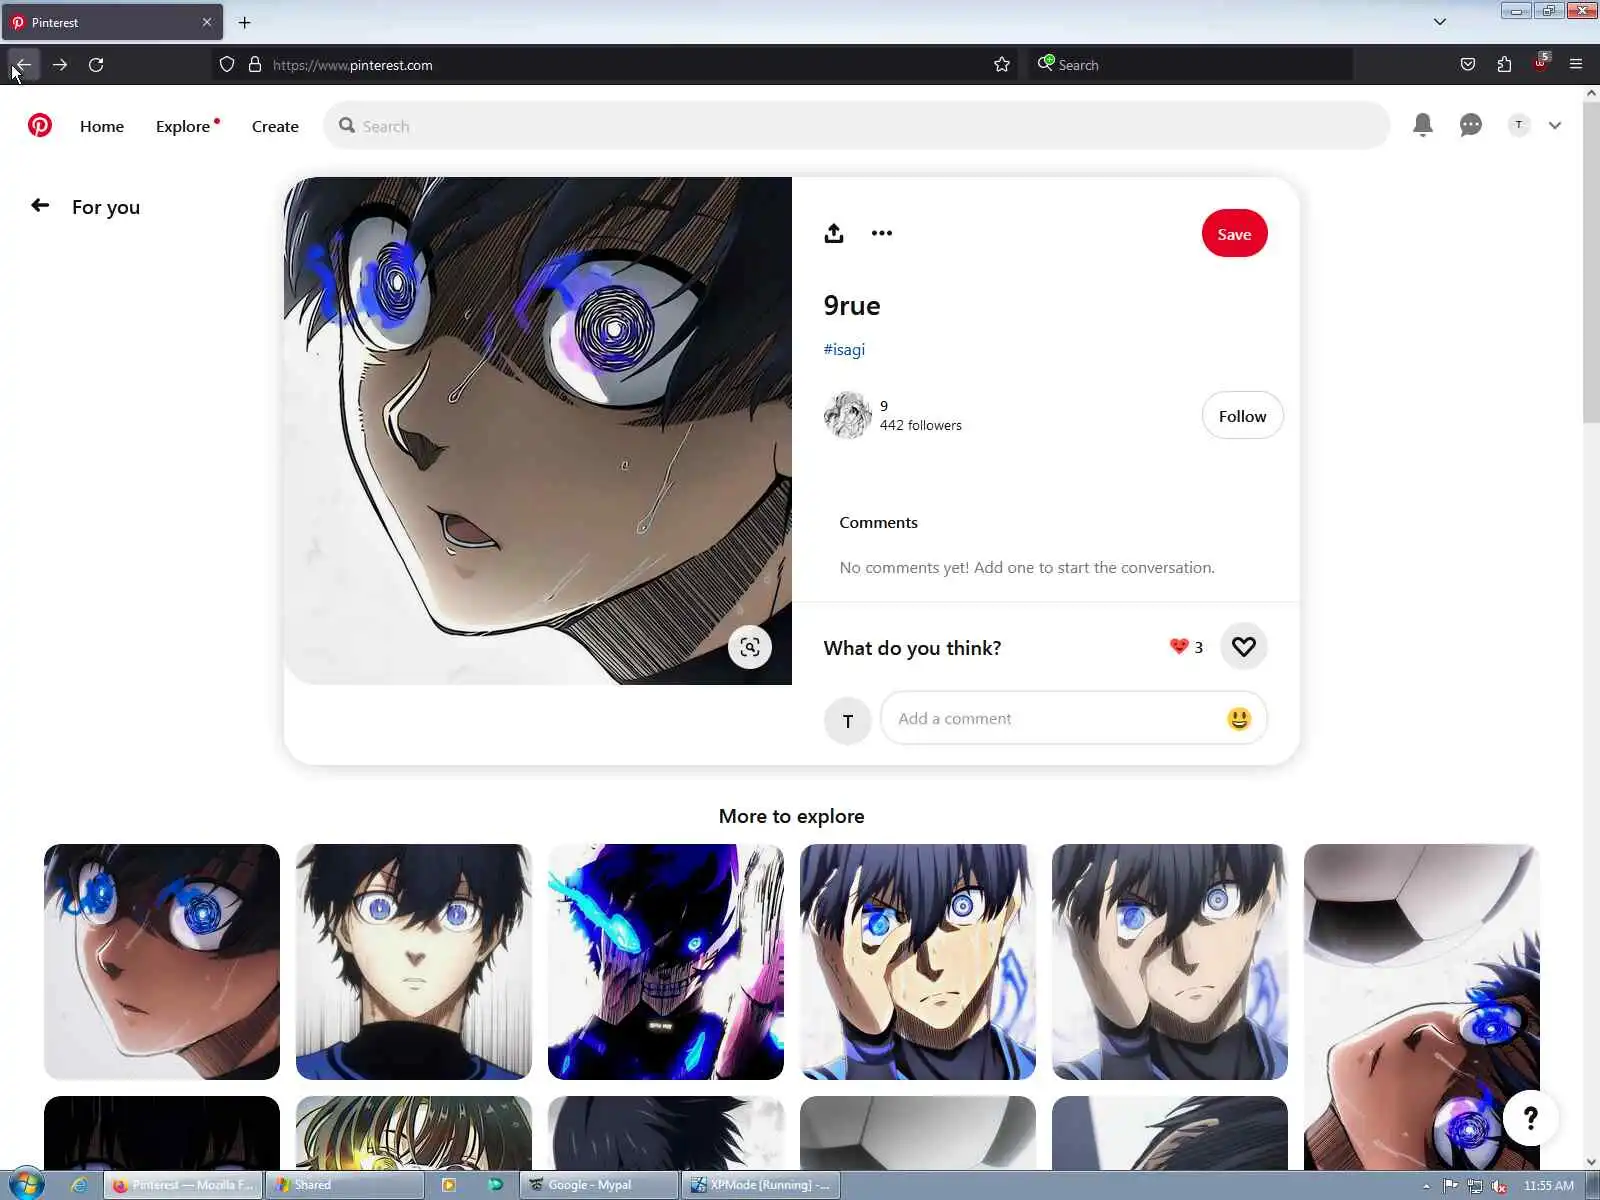This screenshot has height=1200, width=1600.
Task: Click the 9rue pin title
Action: [x=852, y=305]
